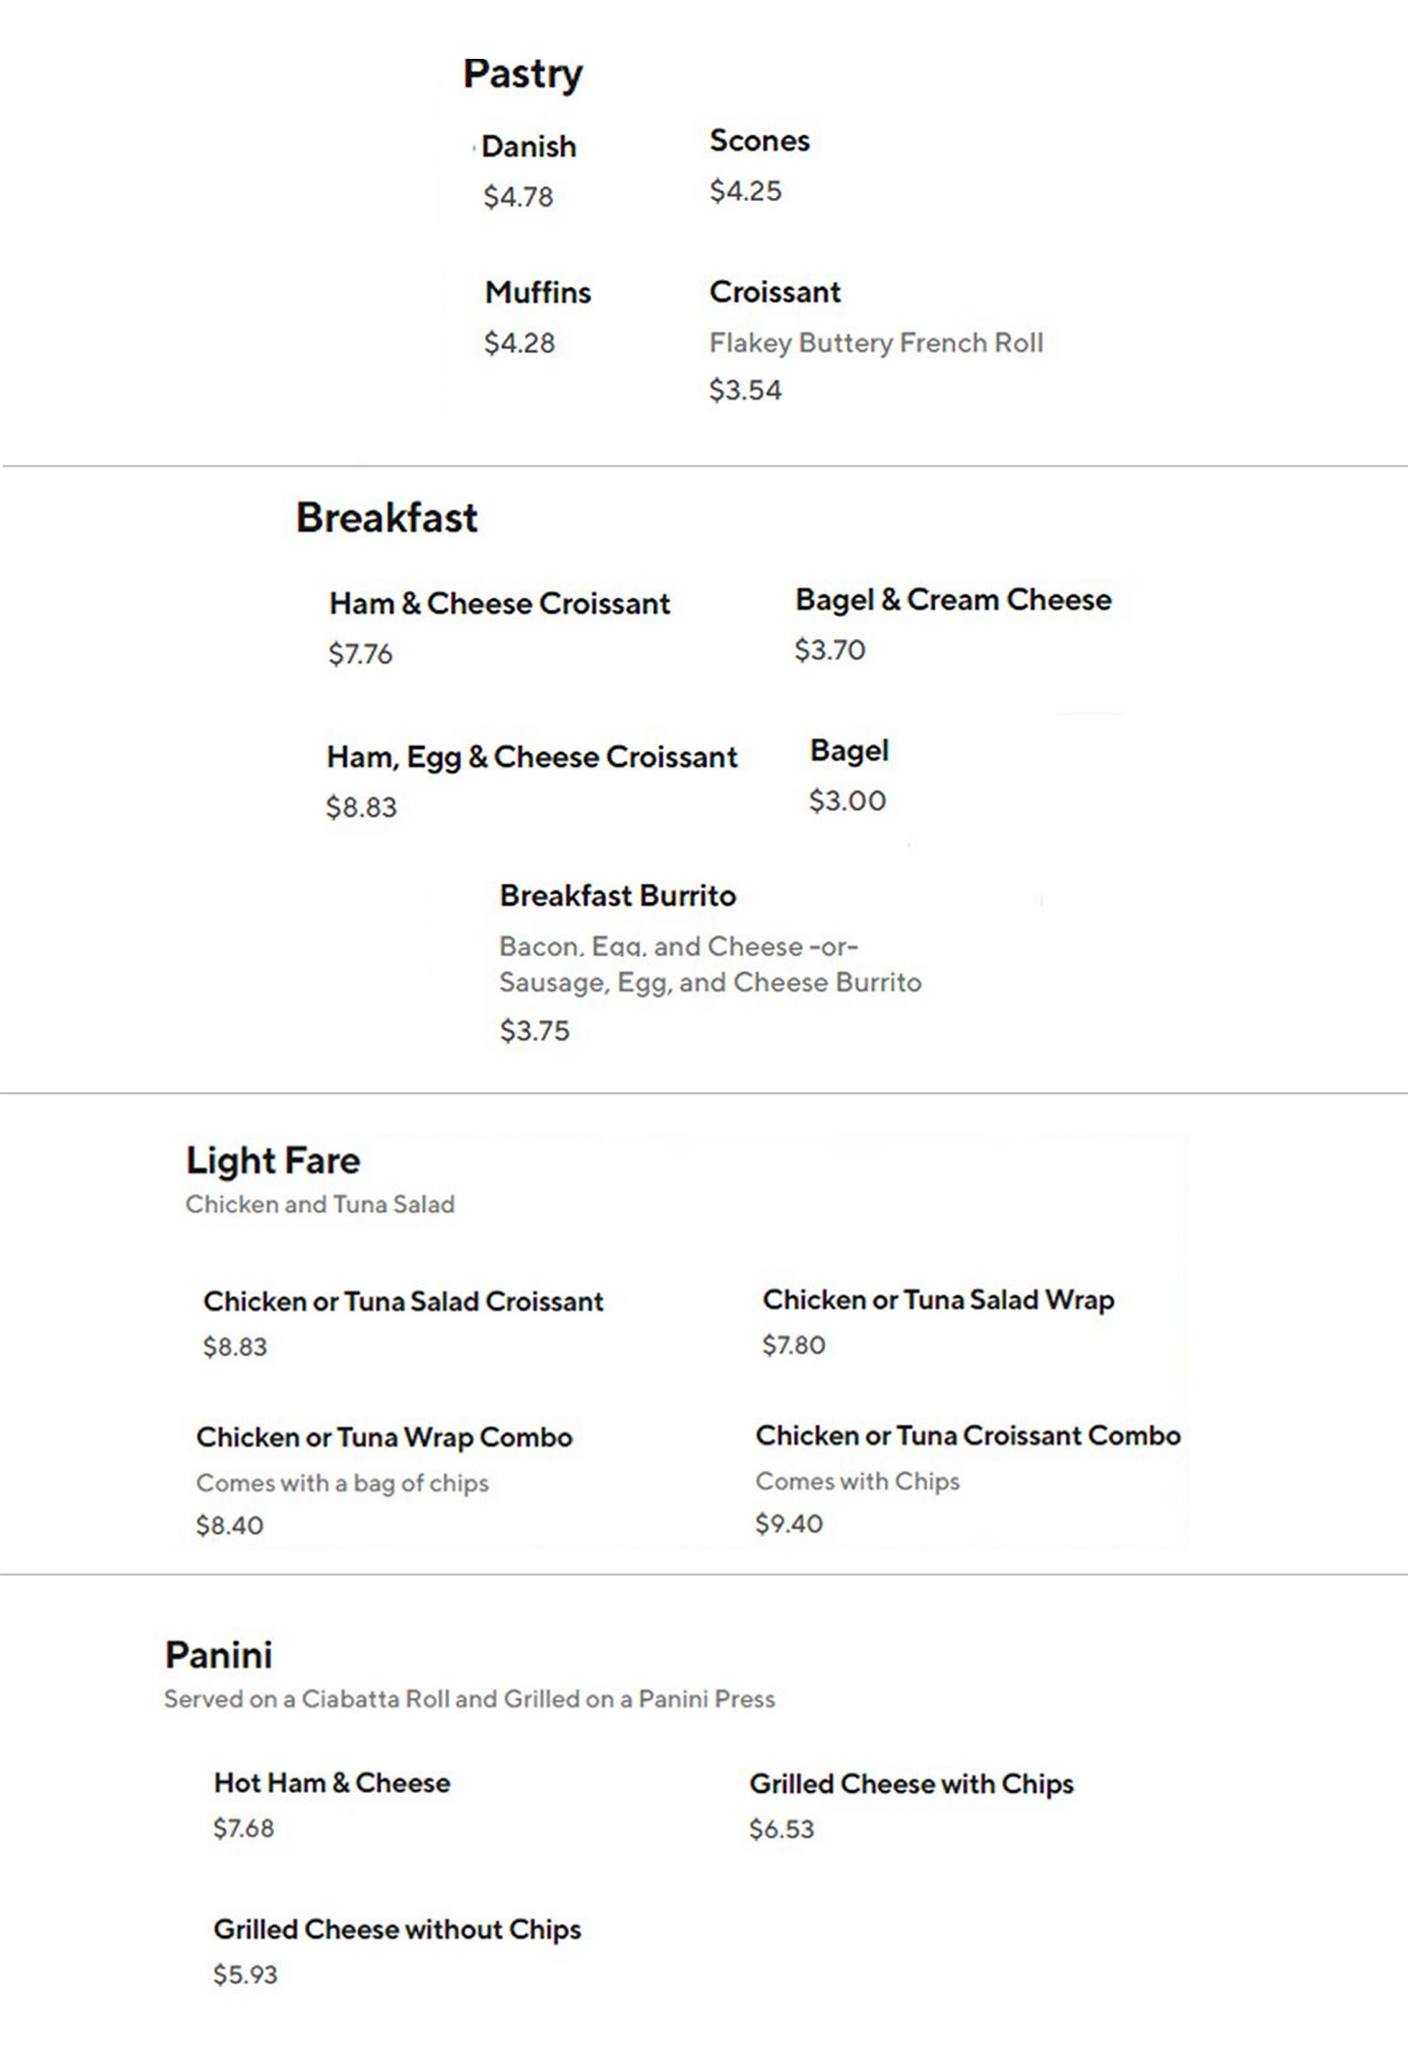Choose Grilled Cheese without Chips
The image size is (1408, 2048).
(x=397, y=1929)
